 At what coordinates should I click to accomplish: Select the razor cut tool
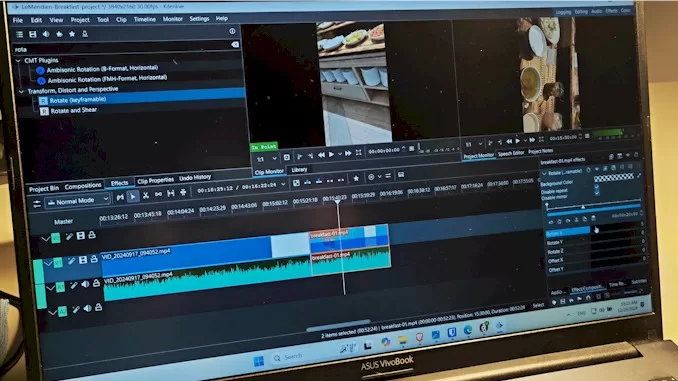point(146,195)
